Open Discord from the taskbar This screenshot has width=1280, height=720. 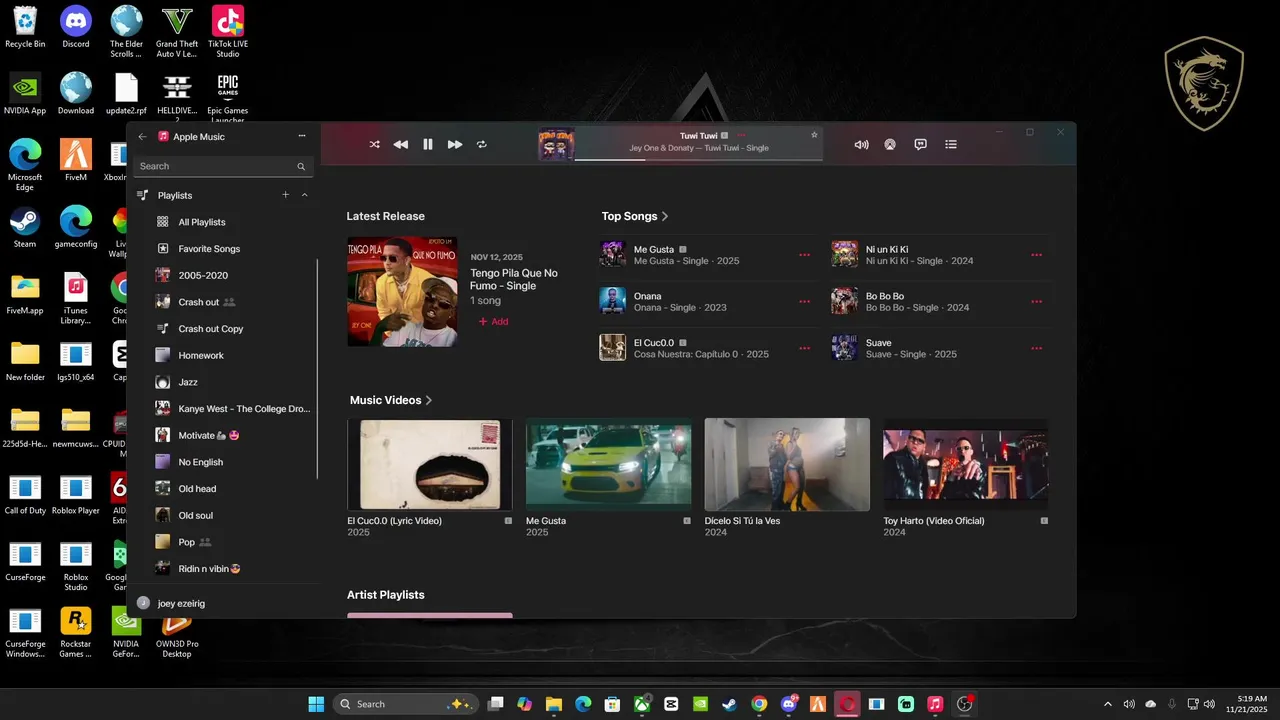coord(789,704)
